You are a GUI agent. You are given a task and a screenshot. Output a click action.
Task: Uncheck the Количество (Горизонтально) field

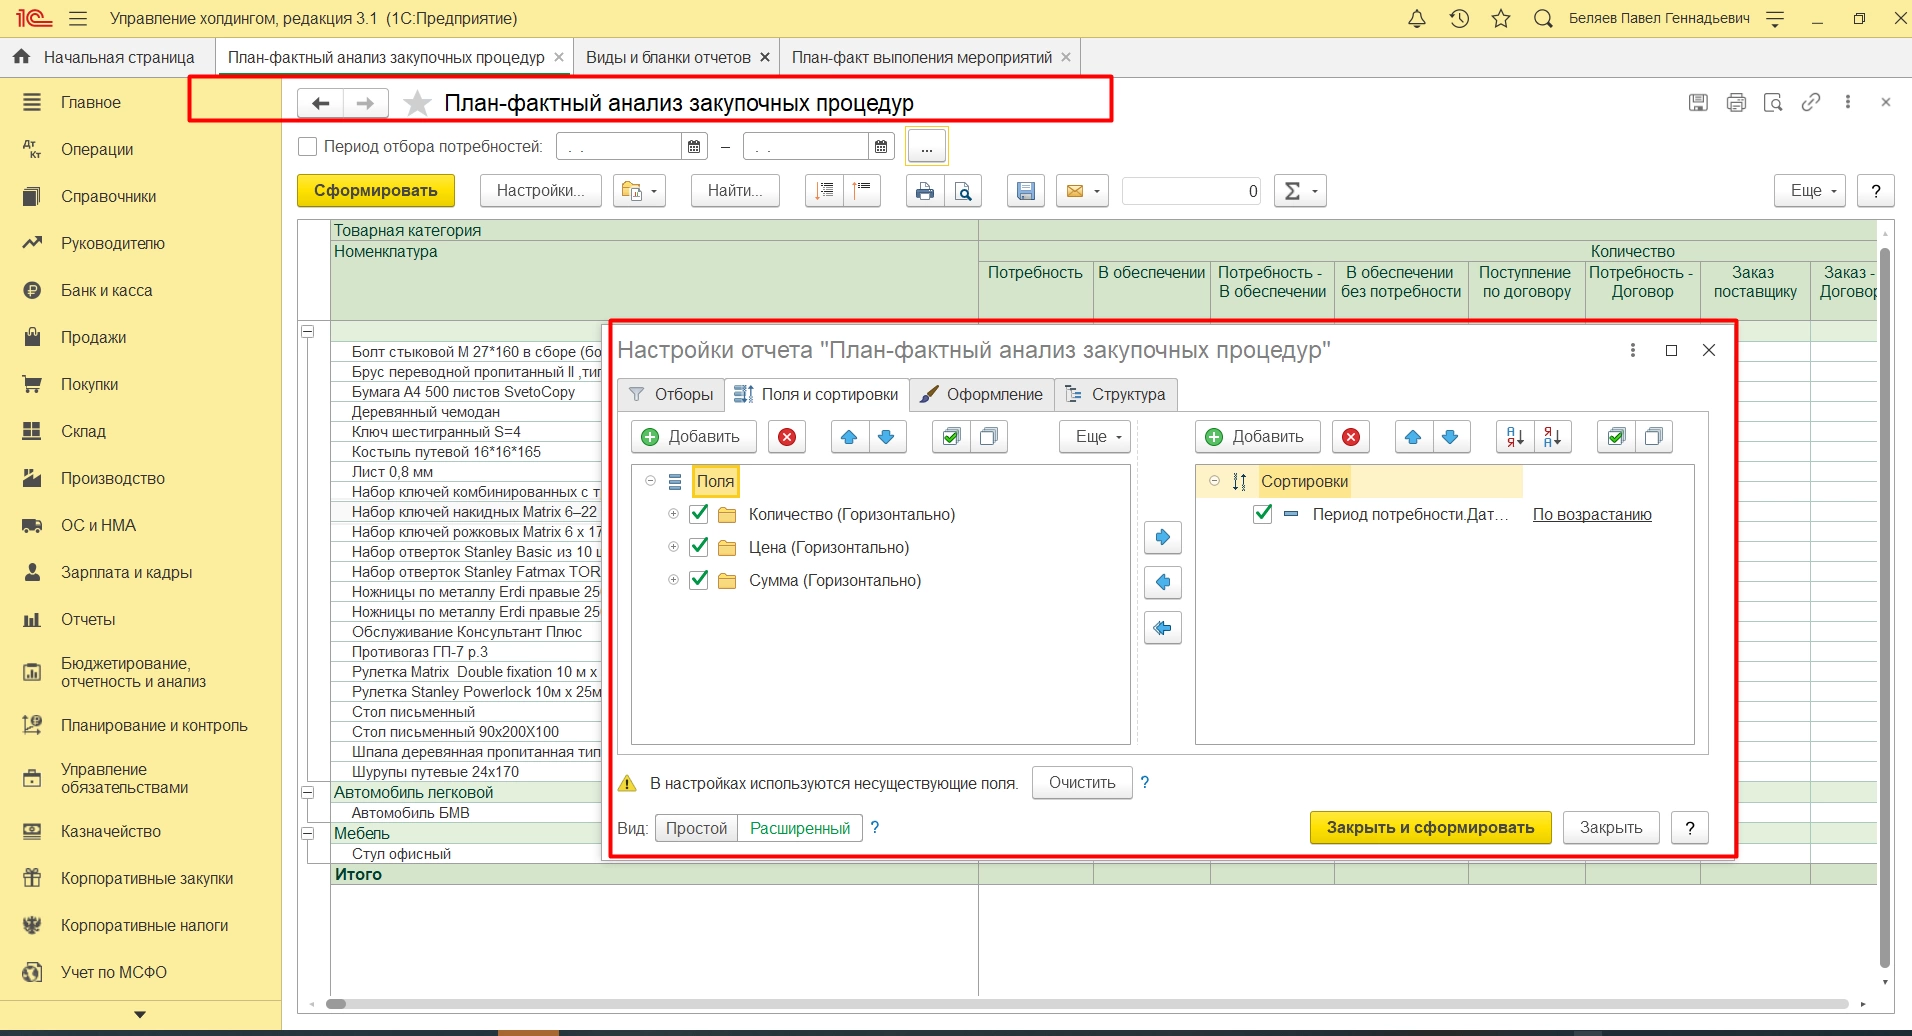(x=699, y=514)
